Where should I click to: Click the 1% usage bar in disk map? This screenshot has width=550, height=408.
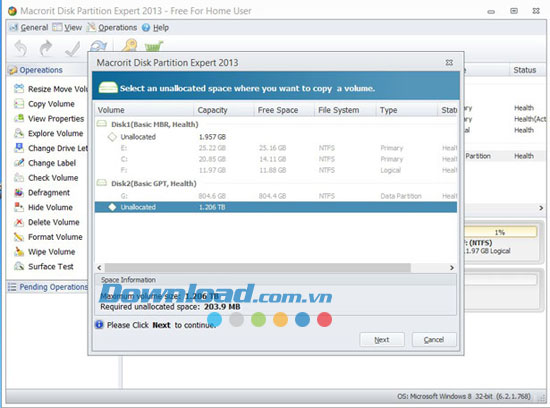[500, 232]
